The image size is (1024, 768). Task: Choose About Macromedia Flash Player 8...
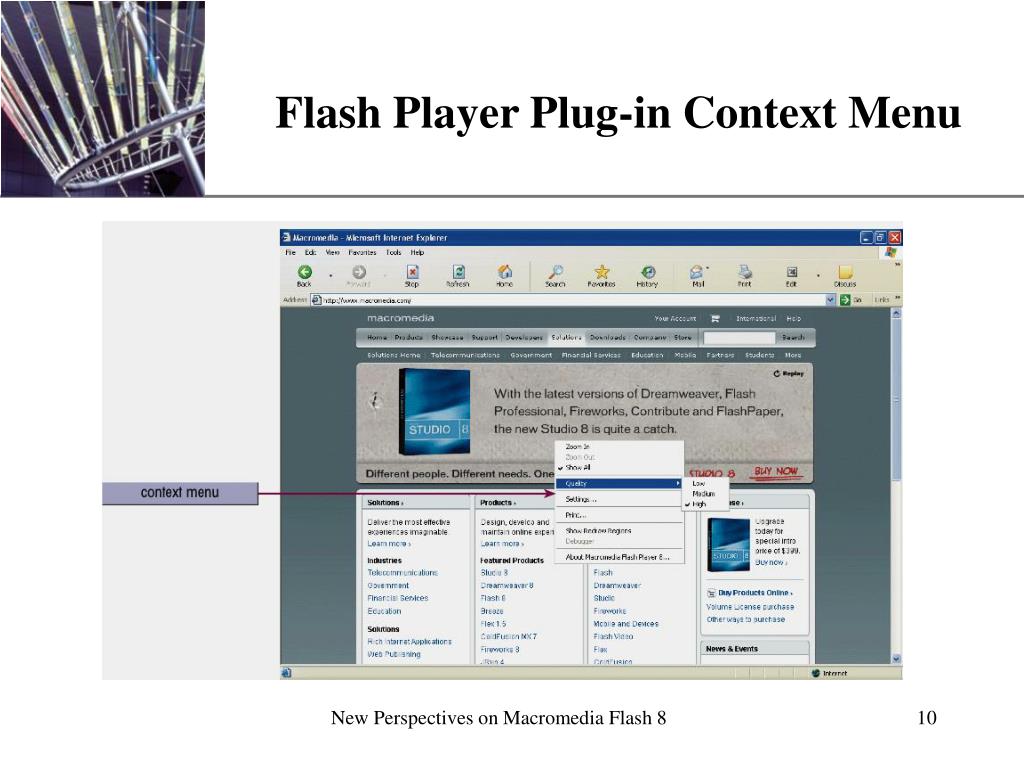click(x=617, y=557)
